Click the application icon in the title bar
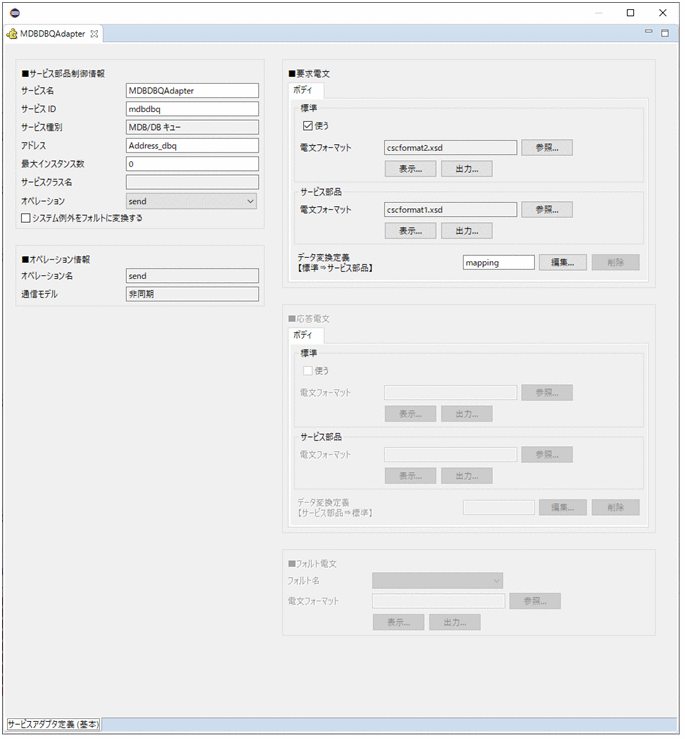Viewport: 685px width, 739px height. 14,13
